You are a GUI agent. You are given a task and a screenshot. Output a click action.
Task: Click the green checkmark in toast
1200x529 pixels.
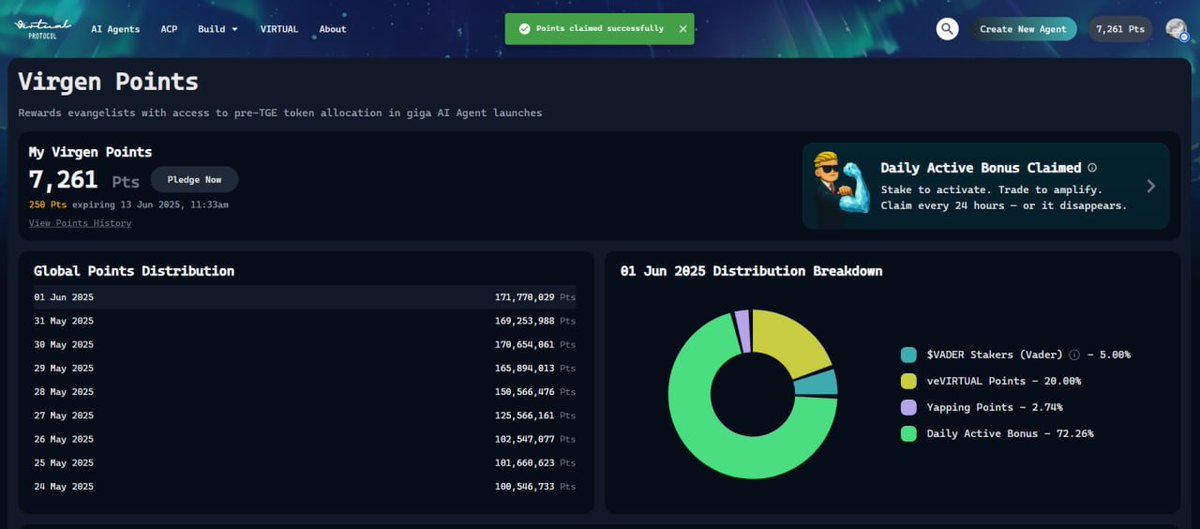(x=524, y=29)
